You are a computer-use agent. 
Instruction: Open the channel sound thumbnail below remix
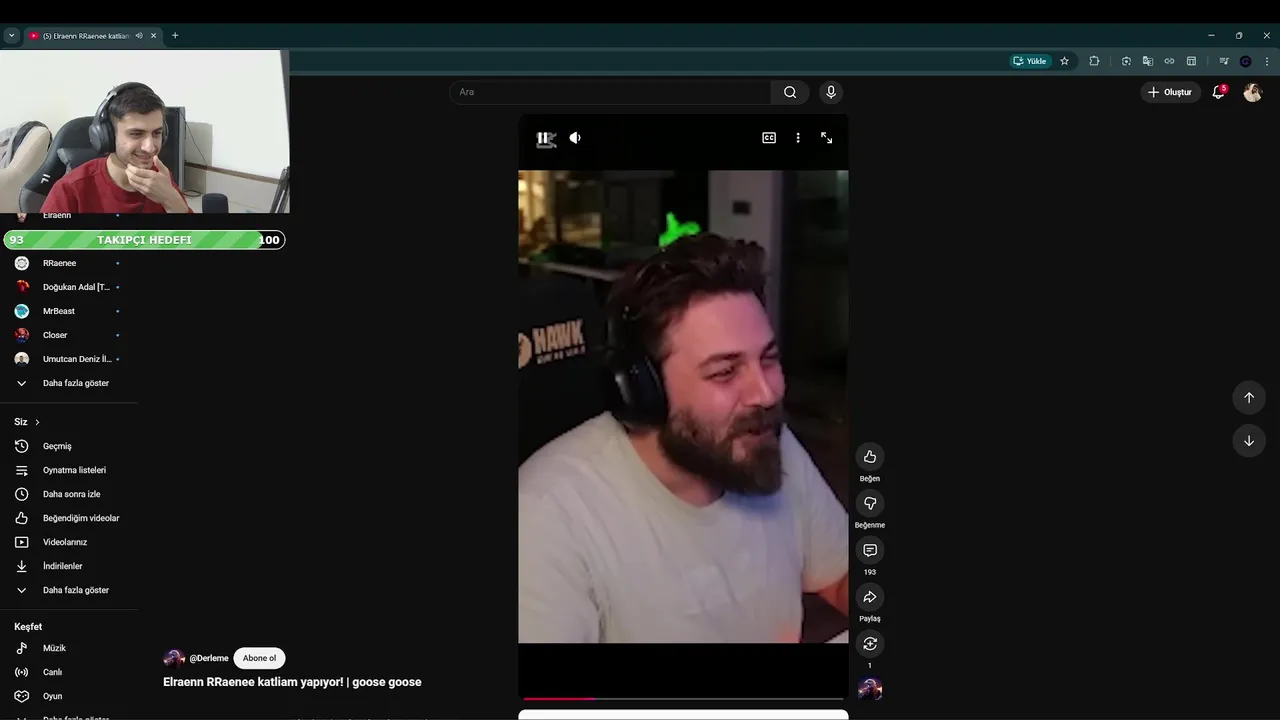[x=870, y=689]
